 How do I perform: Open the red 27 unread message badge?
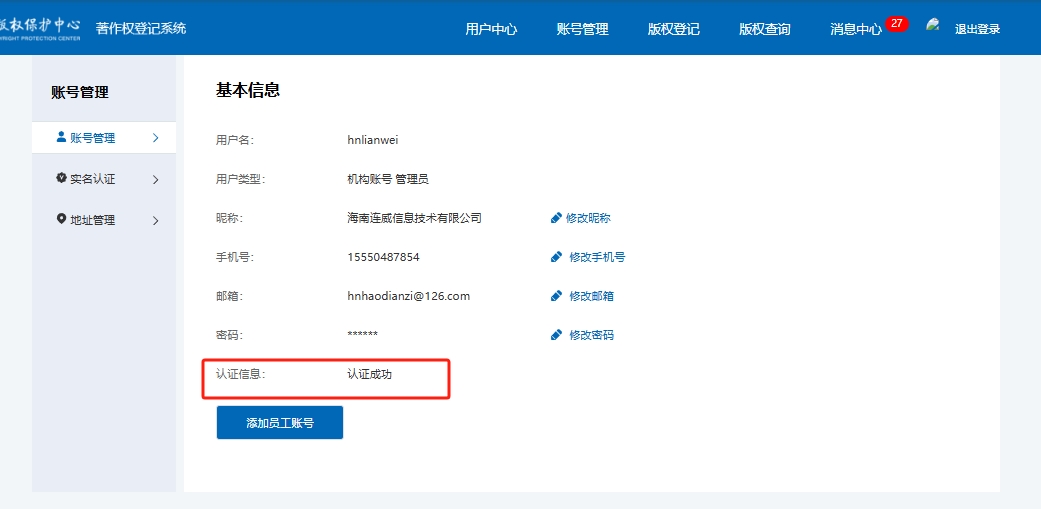click(897, 23)
